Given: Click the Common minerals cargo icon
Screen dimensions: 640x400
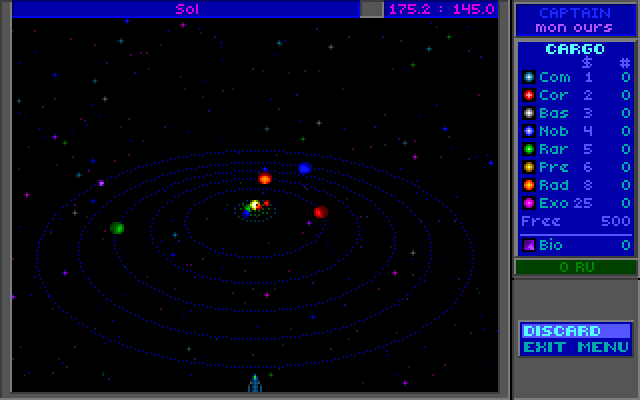Looking at the screenshot, I should [x=529, y=77].
